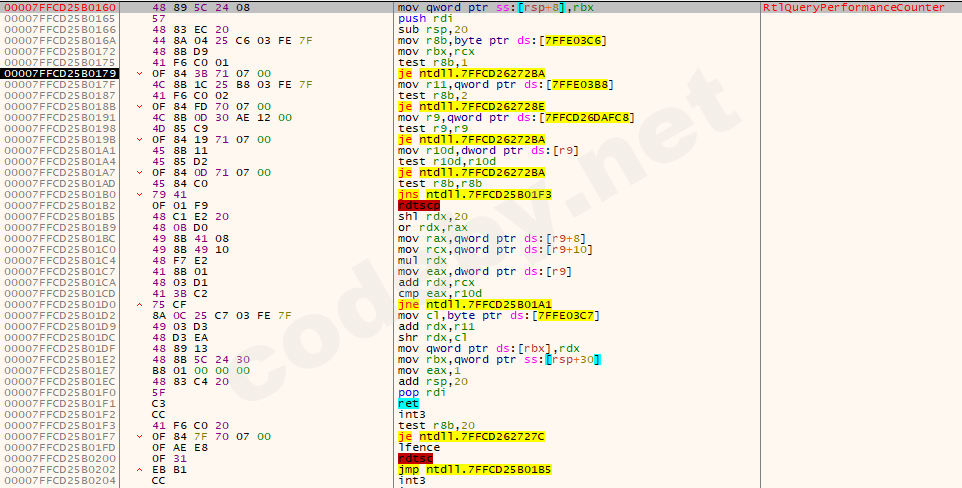This screenshot has width=962, height=488.
Task: Select 'mov rcx,qword ptr ds:[r9+10]' instruction
Action: (x=494, y=250)
